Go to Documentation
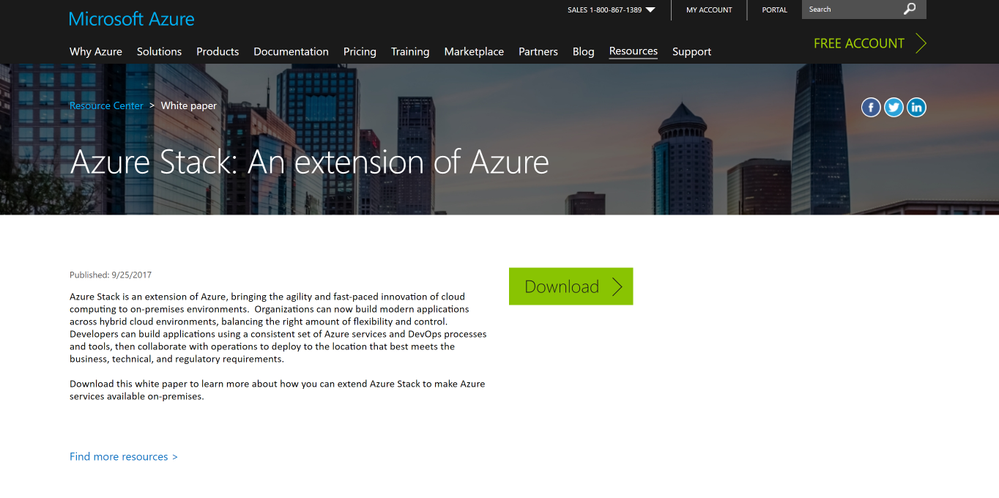This screenshot has width=999, height=498. (291, 52)
